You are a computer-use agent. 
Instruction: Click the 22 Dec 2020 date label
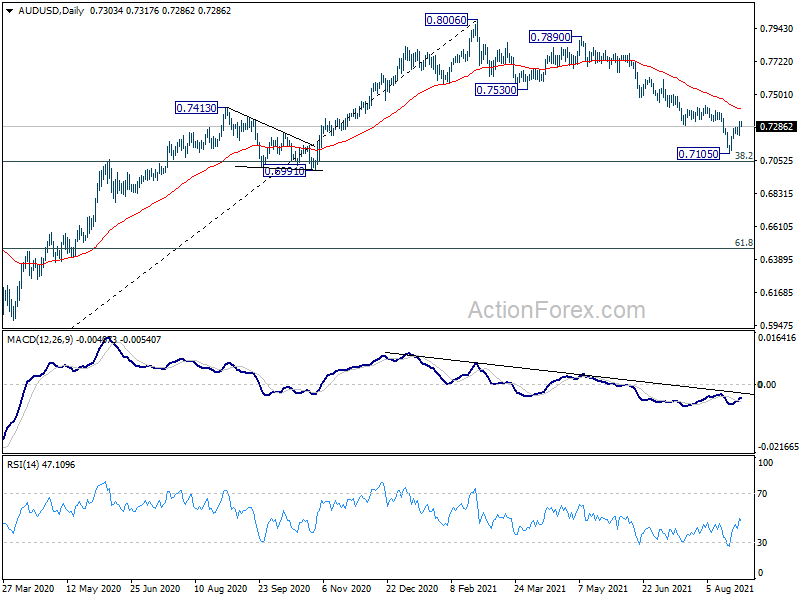click(x=412, y=589)
